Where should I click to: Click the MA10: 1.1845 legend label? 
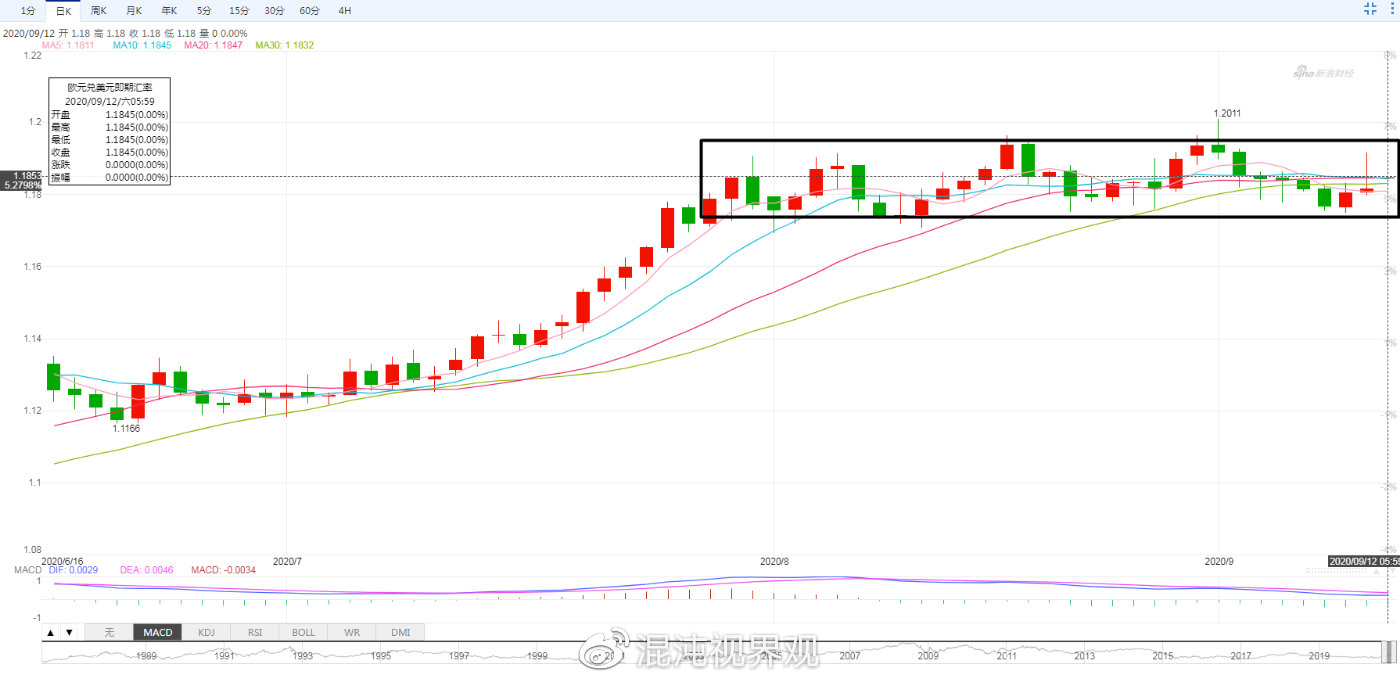[141, 45]
